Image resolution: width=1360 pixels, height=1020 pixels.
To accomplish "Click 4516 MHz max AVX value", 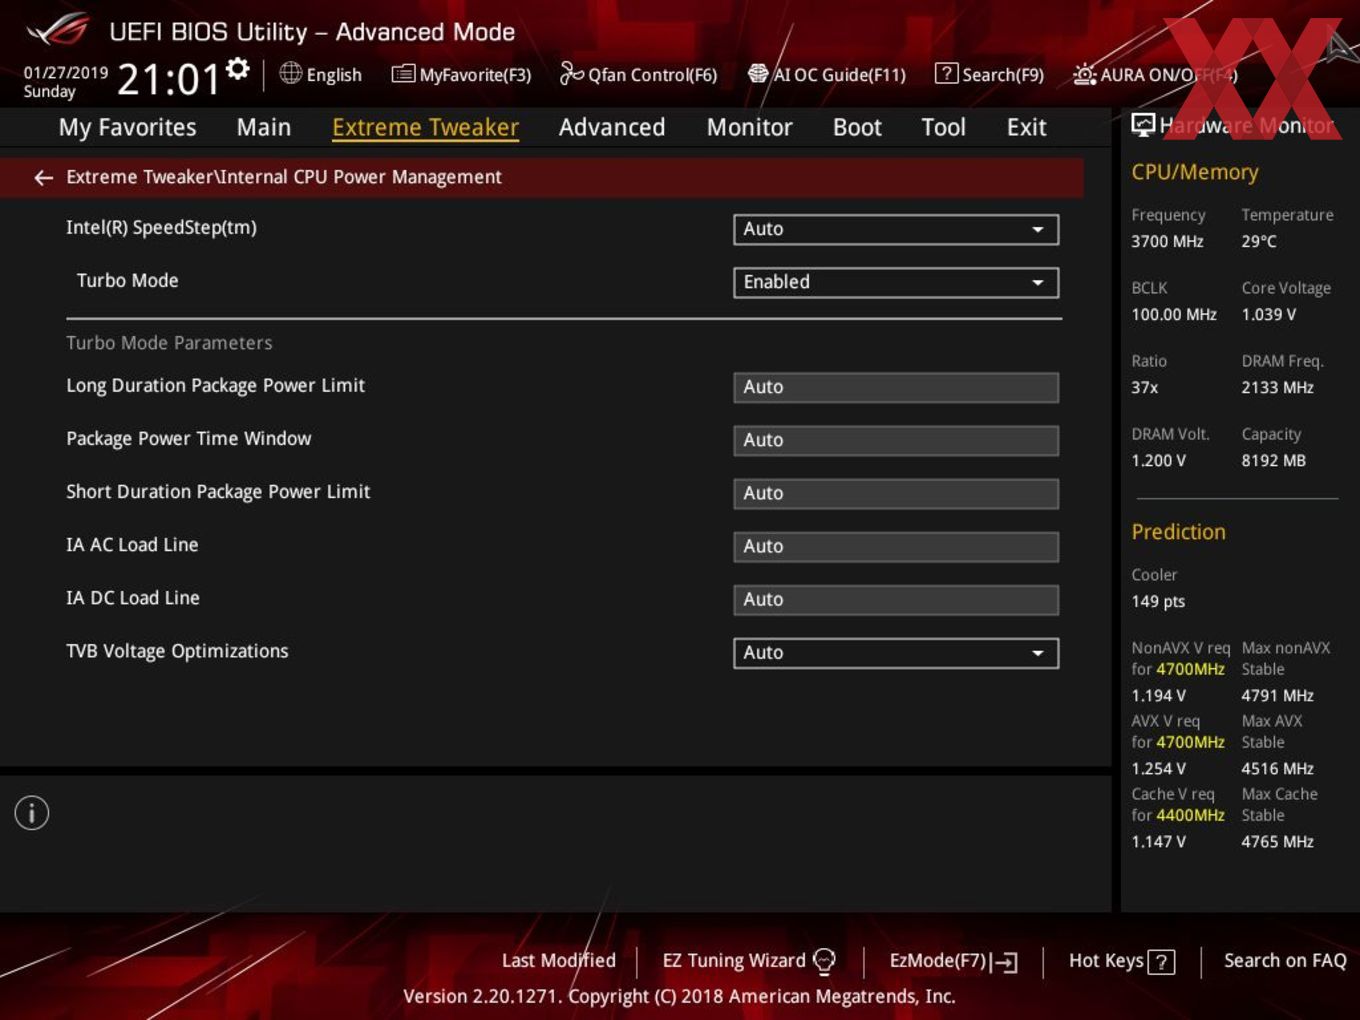I will tap(1277, 768).
